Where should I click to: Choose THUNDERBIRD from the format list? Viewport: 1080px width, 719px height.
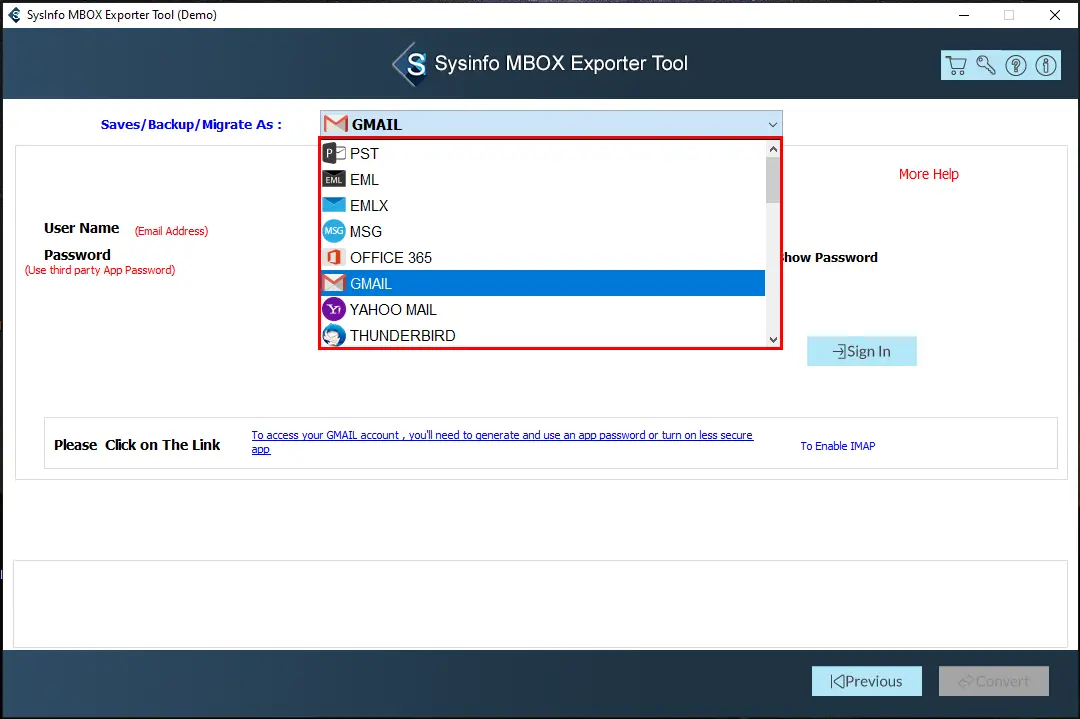click(543, 335)
